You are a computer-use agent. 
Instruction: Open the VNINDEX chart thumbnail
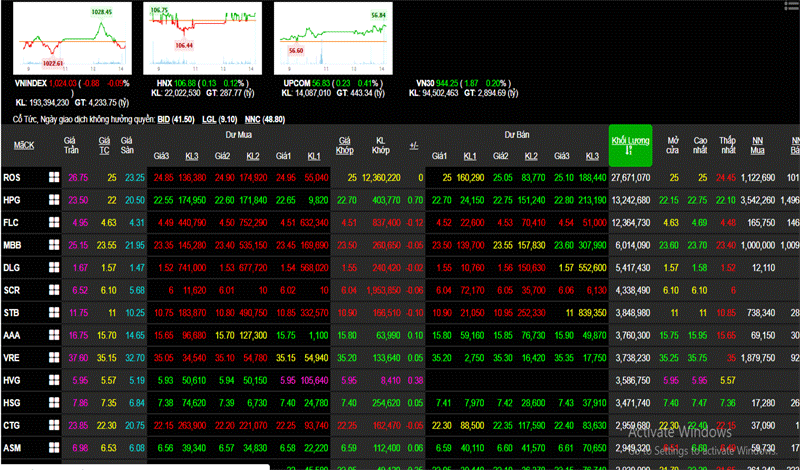(72, 39)
